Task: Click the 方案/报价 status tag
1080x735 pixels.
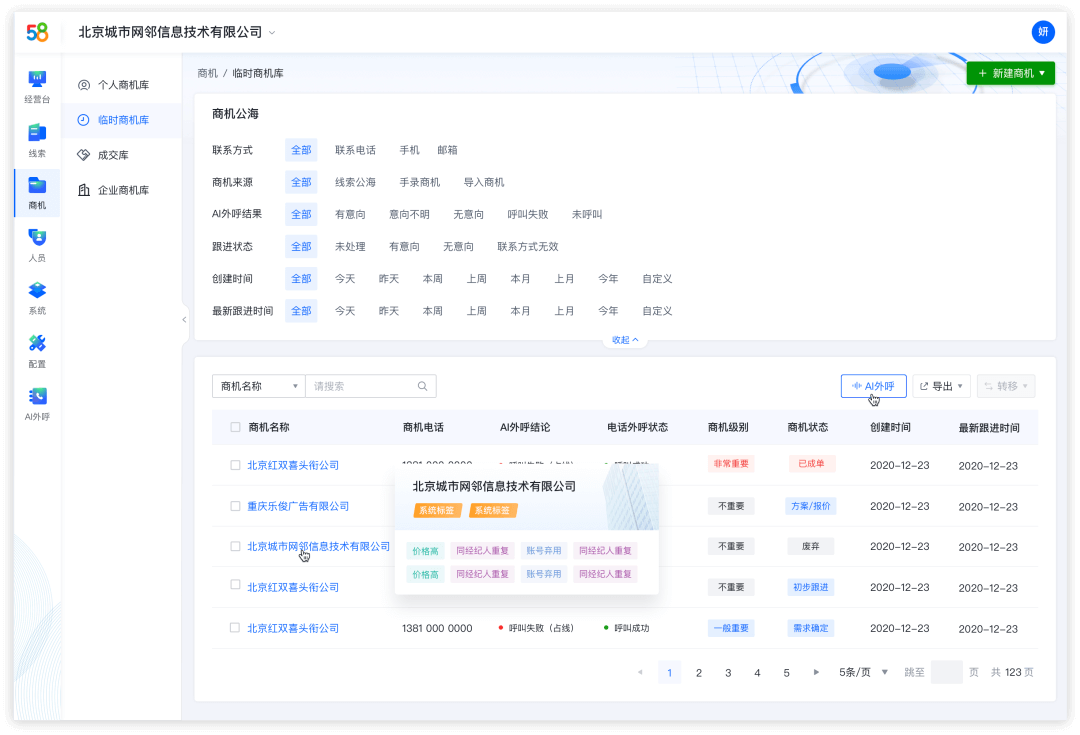Action: coord(811,506)
